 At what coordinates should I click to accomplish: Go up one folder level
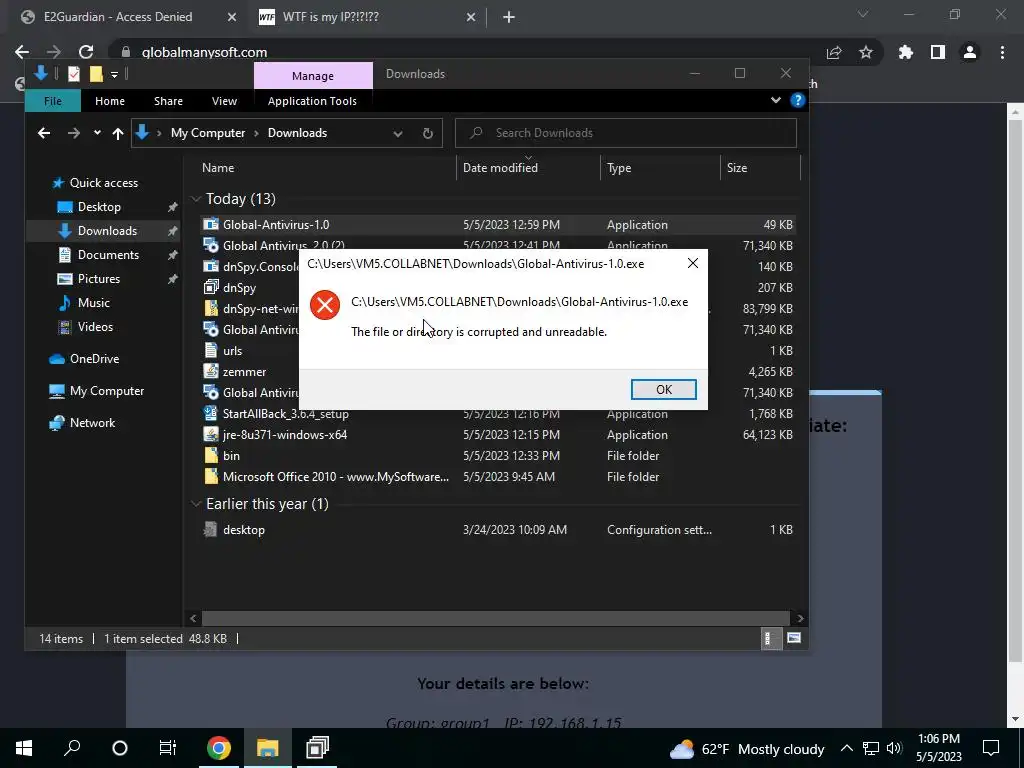(x=118, y=133)
